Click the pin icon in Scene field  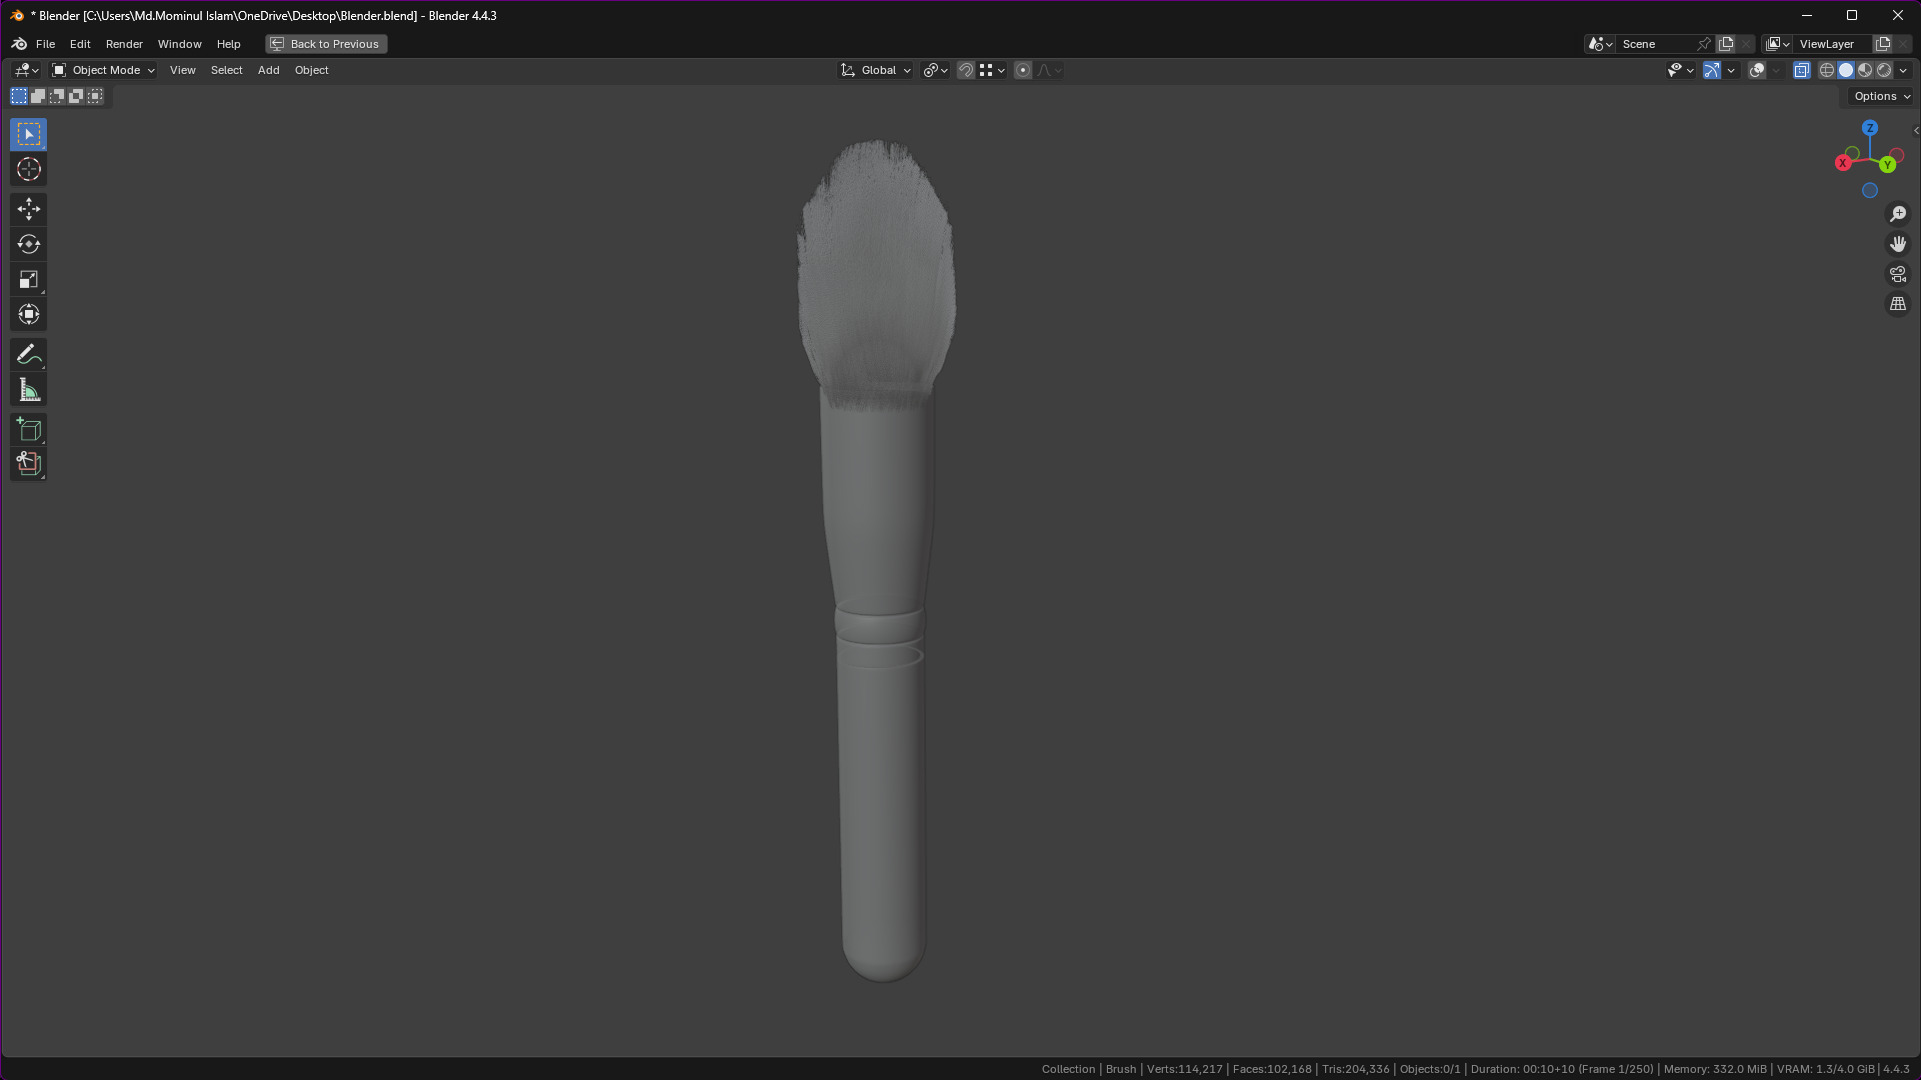[1703, 44]
